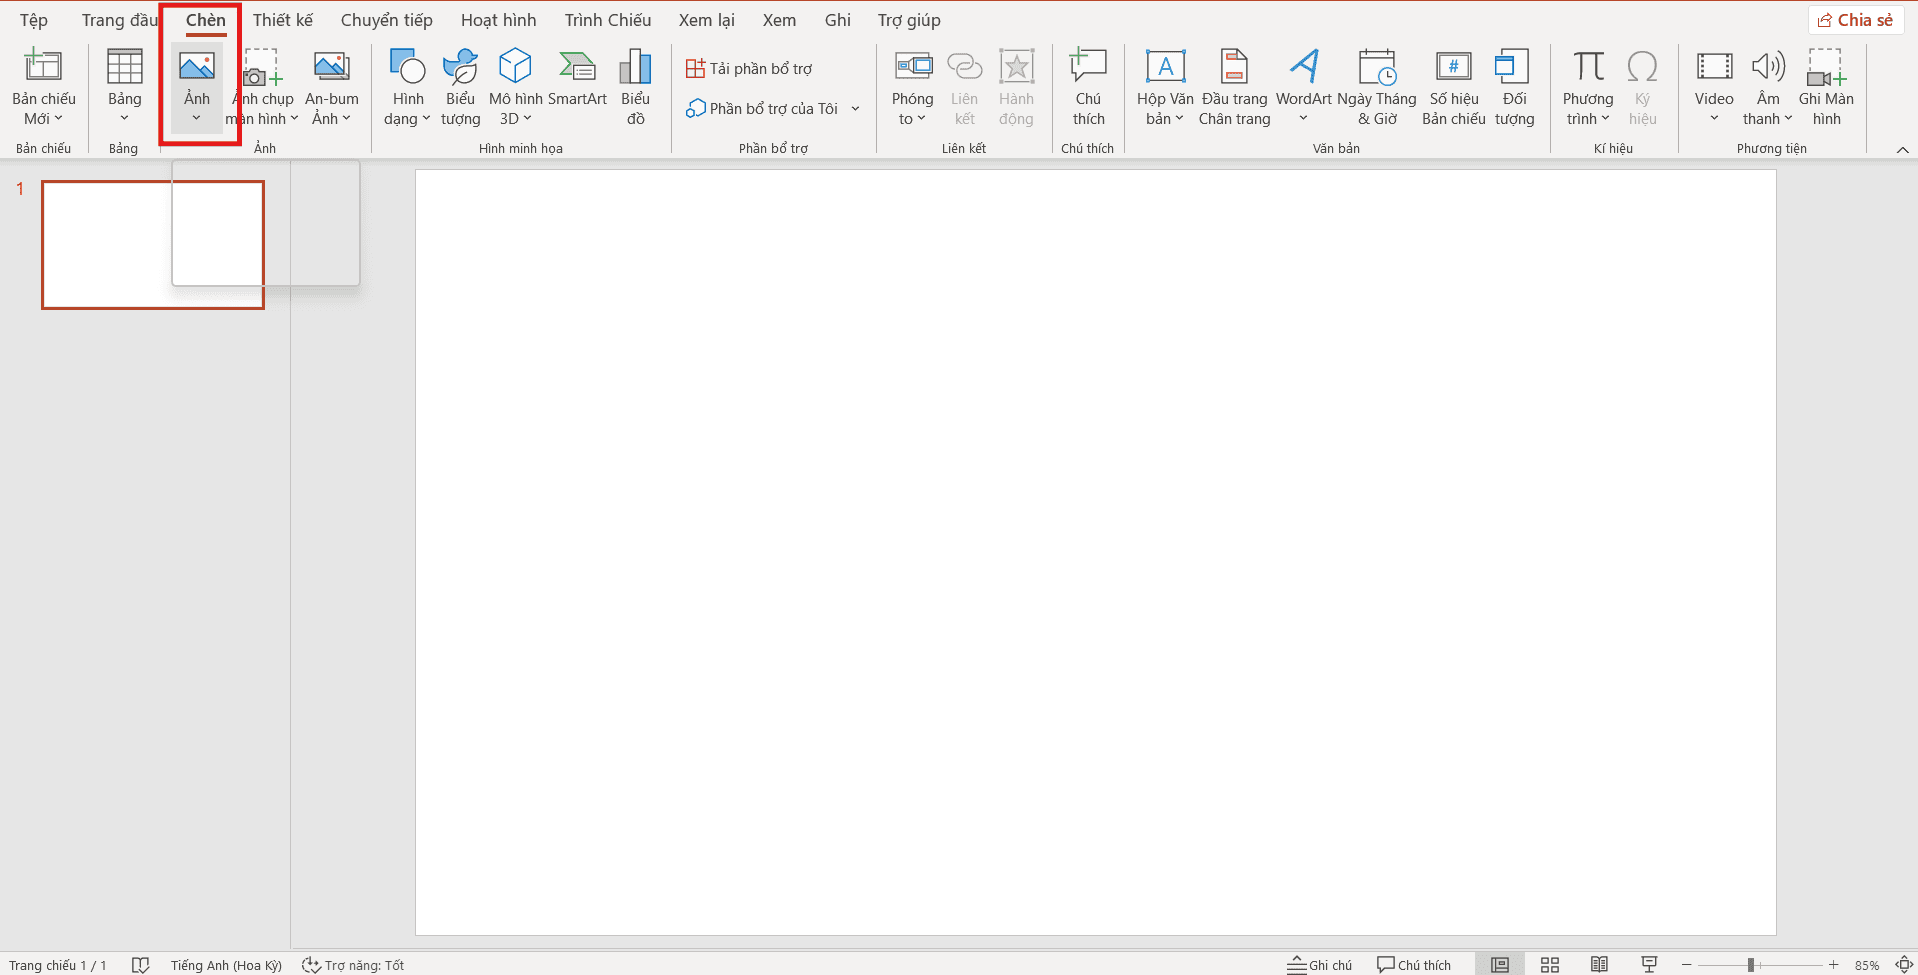The width and height of the screenshot is (1918, 975).
Task: Click Tải phần bổ trợ button
Action: click(x=750, y=68)
